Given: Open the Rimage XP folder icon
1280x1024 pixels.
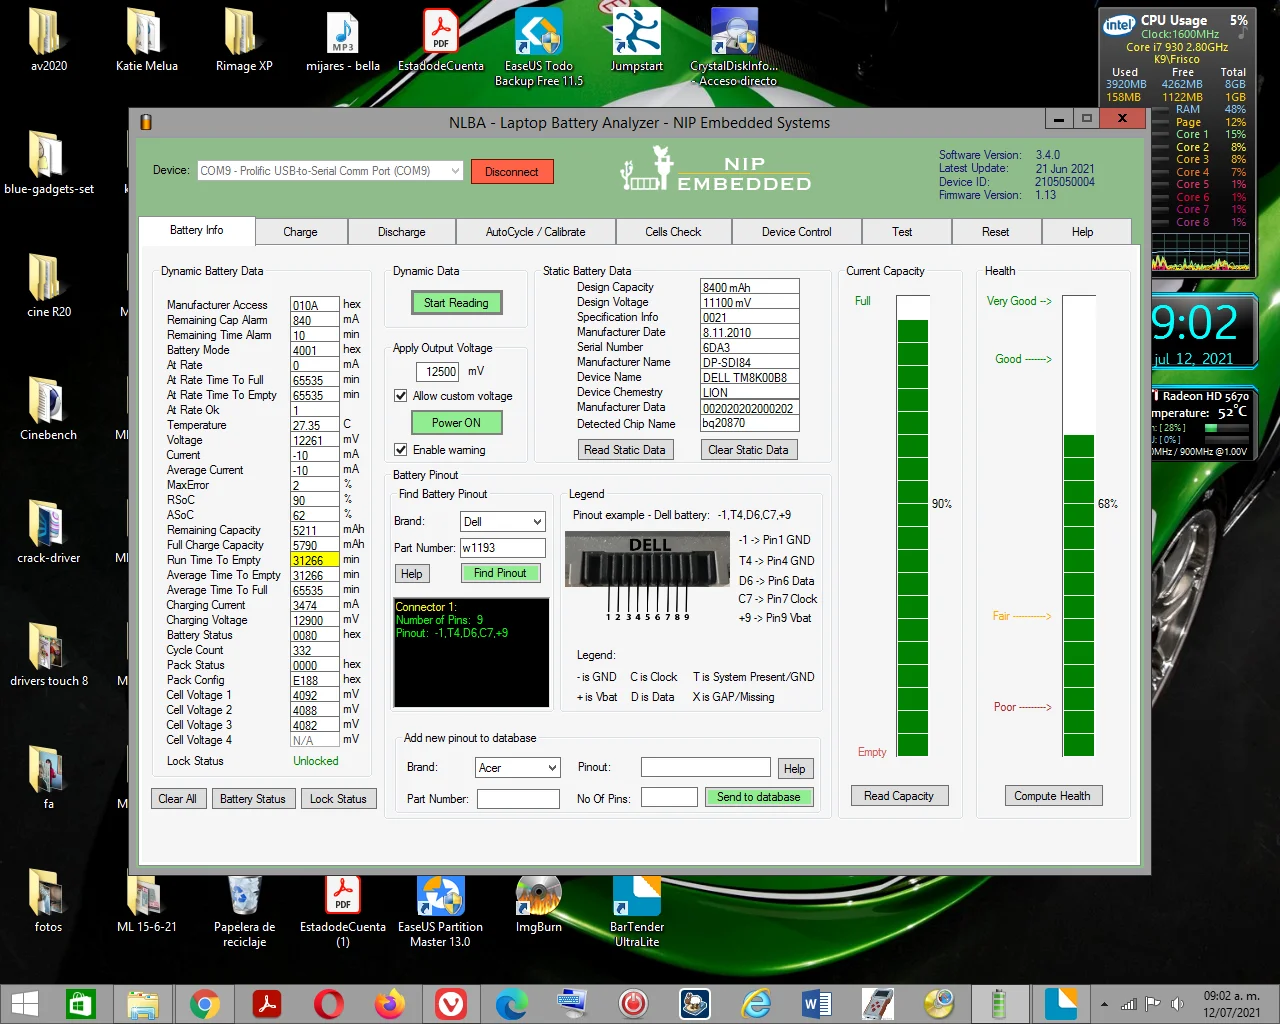Looking at the screenshot, I should click(x=244, y=40).
